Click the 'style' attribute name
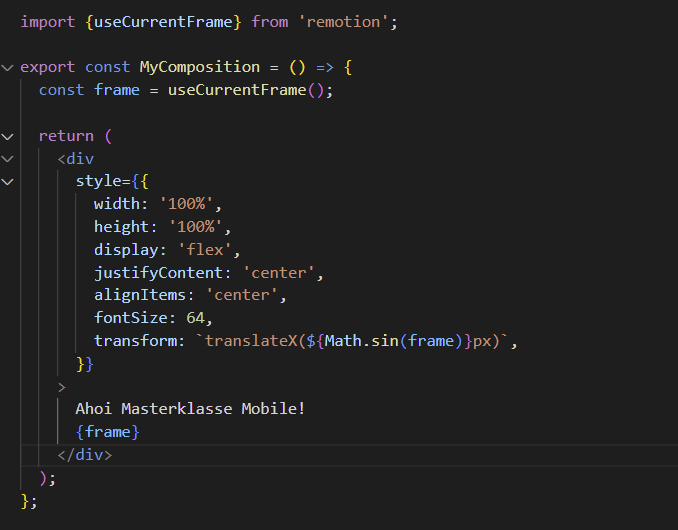The height and width of the screenshot is (530, 678). (x=99, y=181)
